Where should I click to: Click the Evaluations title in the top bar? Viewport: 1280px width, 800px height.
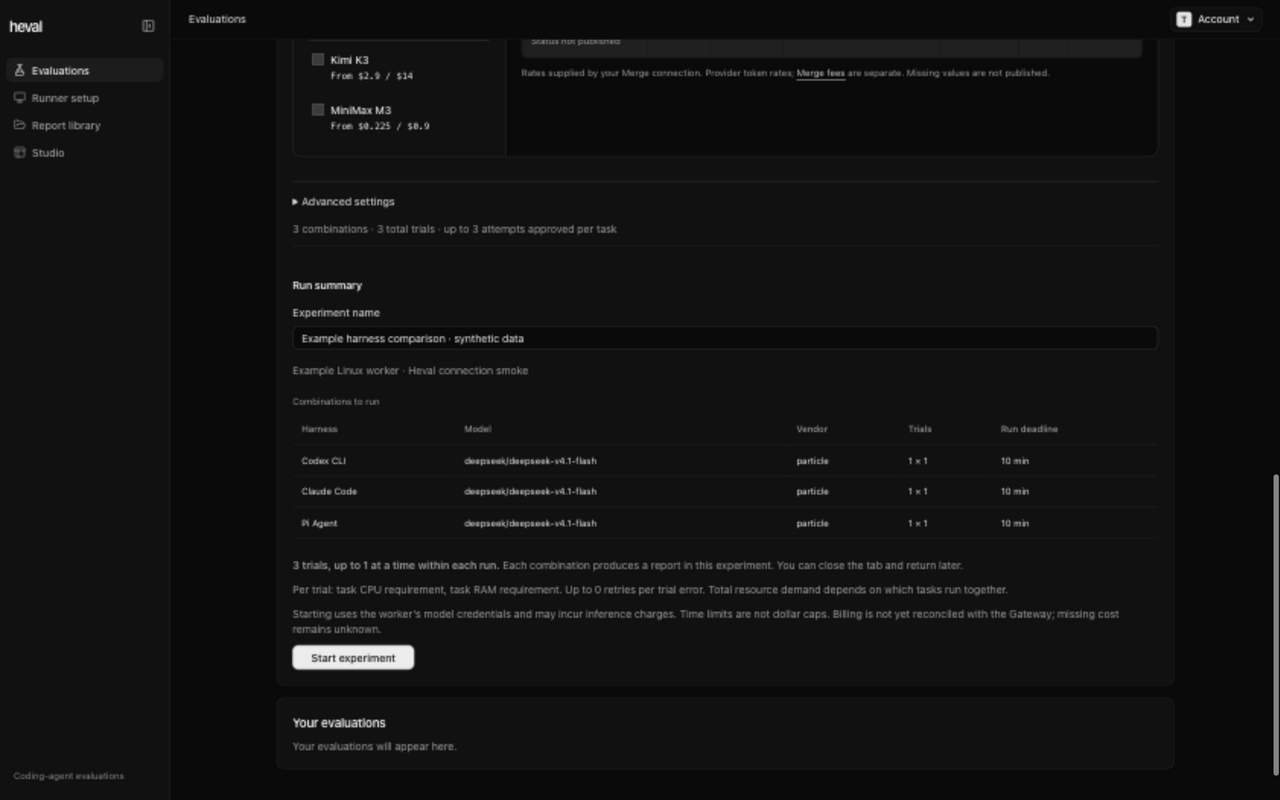(217, 19)
